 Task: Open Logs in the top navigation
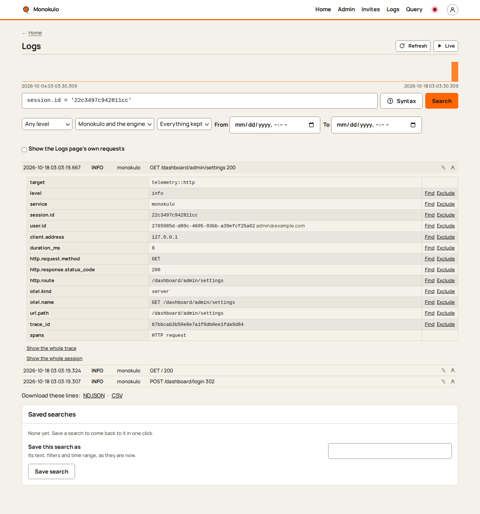point(393,9)
